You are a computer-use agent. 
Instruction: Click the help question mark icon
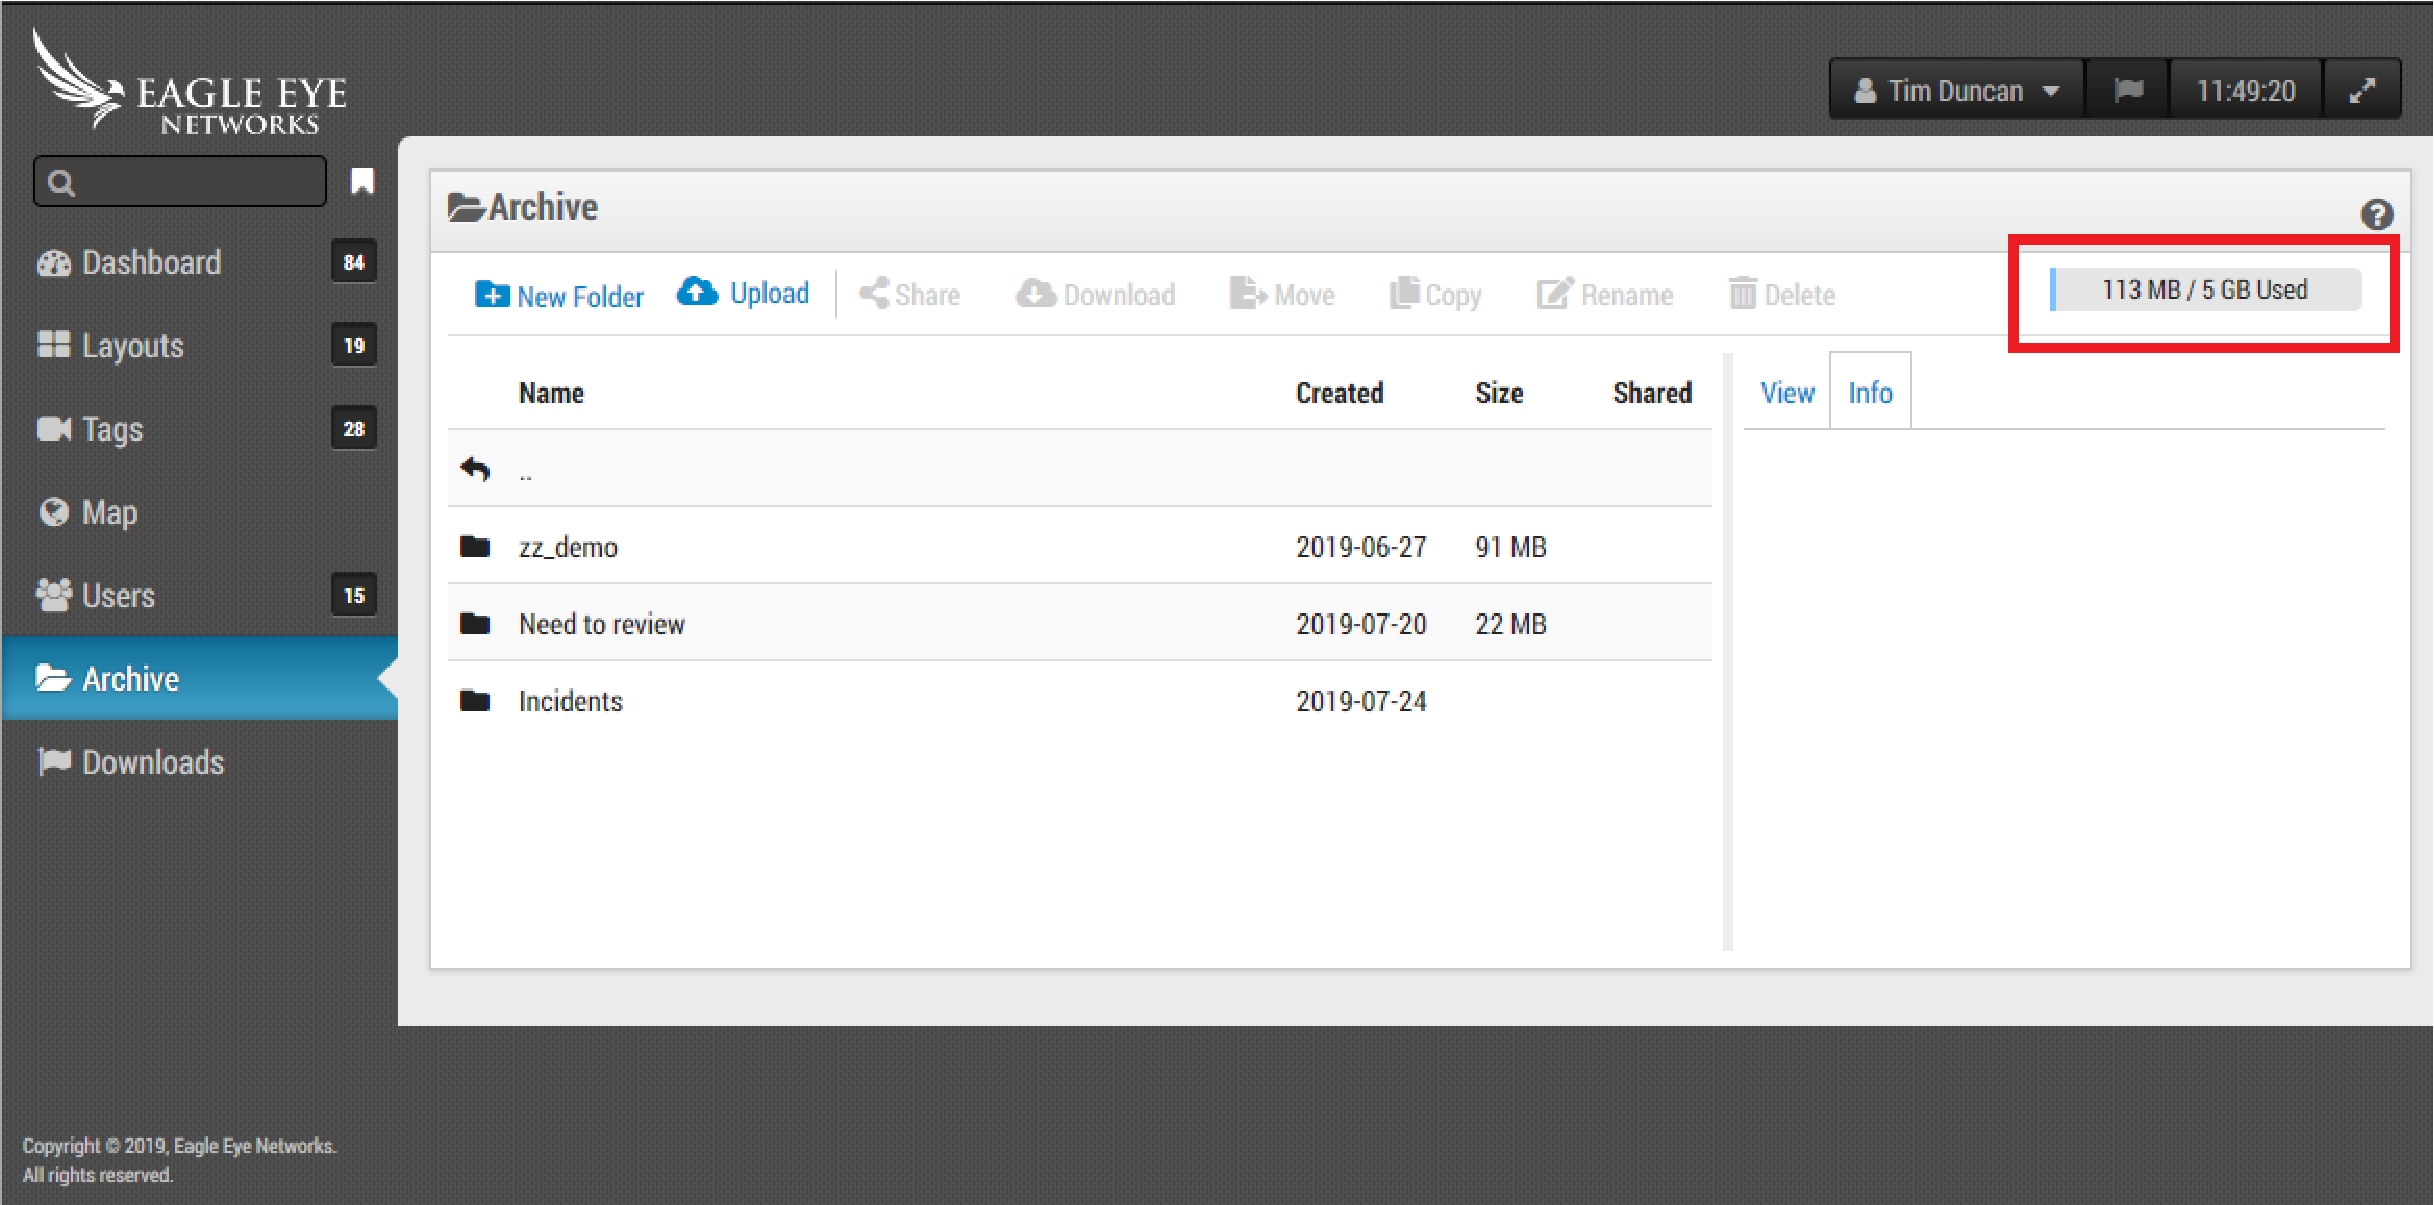(x=2376, y=214)
